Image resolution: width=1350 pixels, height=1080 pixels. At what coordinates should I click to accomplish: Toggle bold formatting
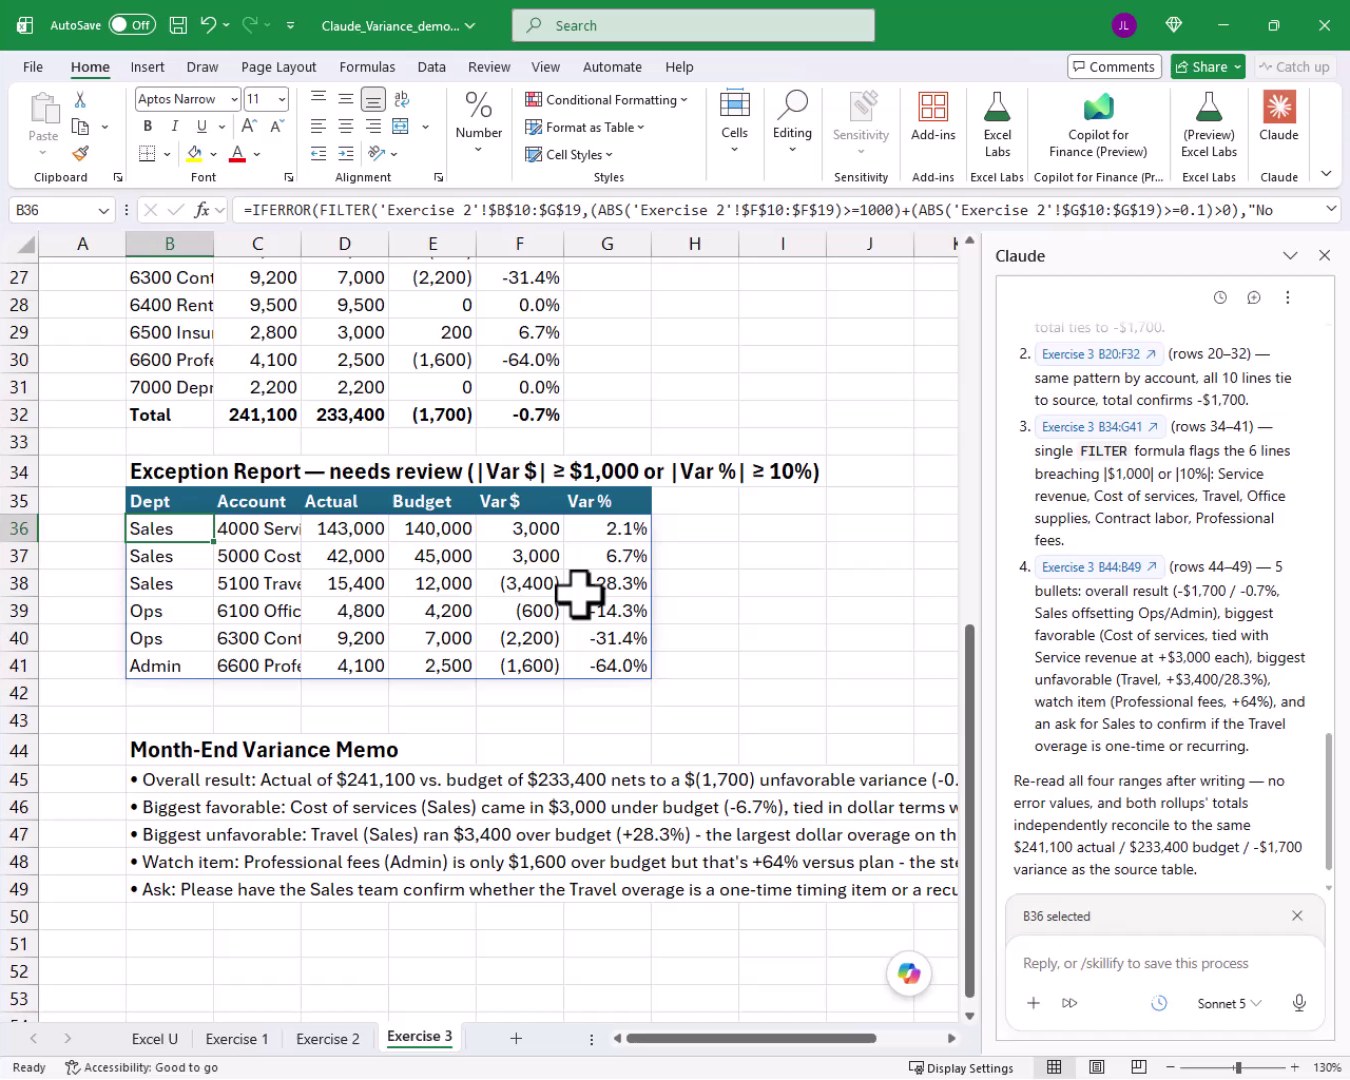pyautogui.click(x=148, y=126)
